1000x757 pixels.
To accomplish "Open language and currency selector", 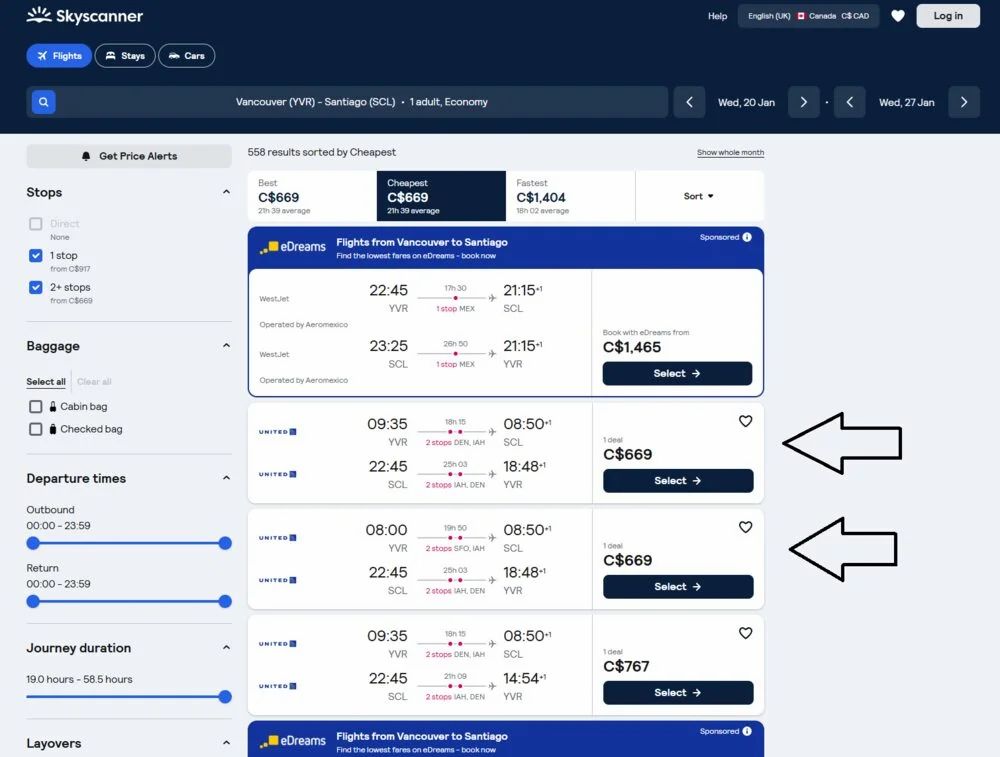I will pyautogui.click(x=808, y=16).
